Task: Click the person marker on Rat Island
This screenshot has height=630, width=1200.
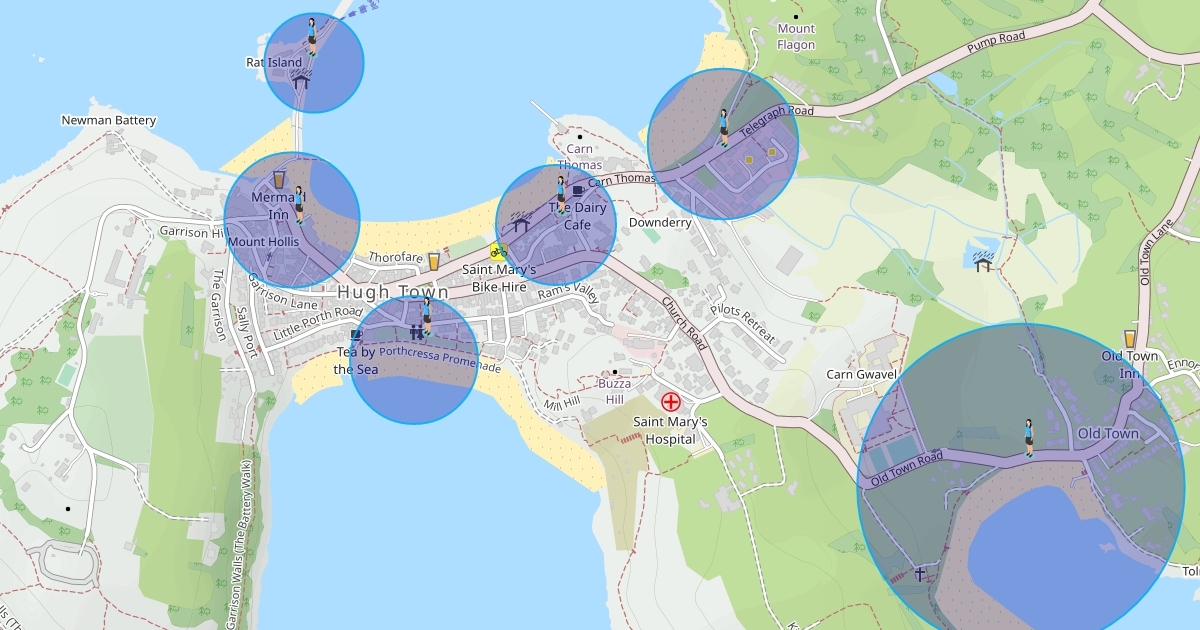Action: point(312,36)
